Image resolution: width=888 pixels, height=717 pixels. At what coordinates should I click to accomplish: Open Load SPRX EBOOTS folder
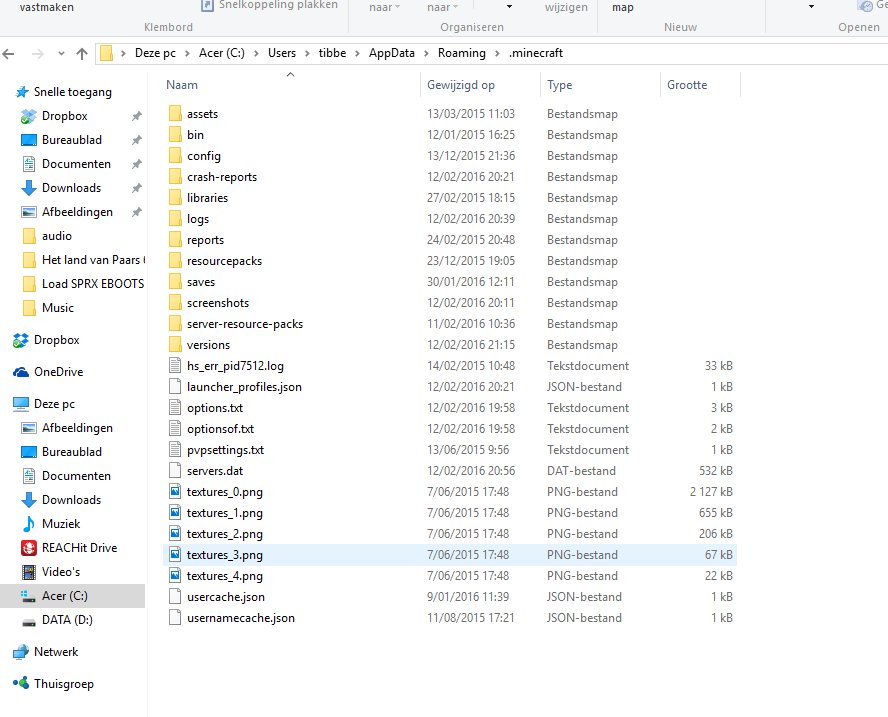tap(83, 284)
